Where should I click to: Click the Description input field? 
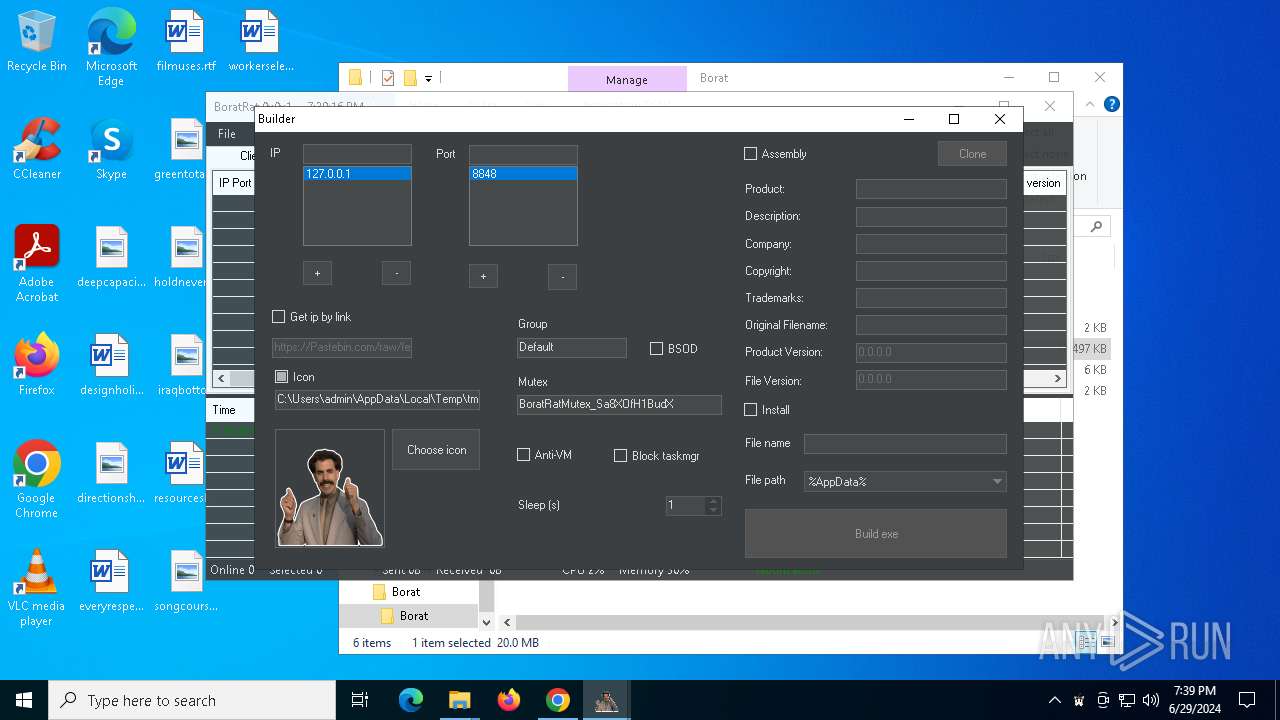(x=931, y=217)
